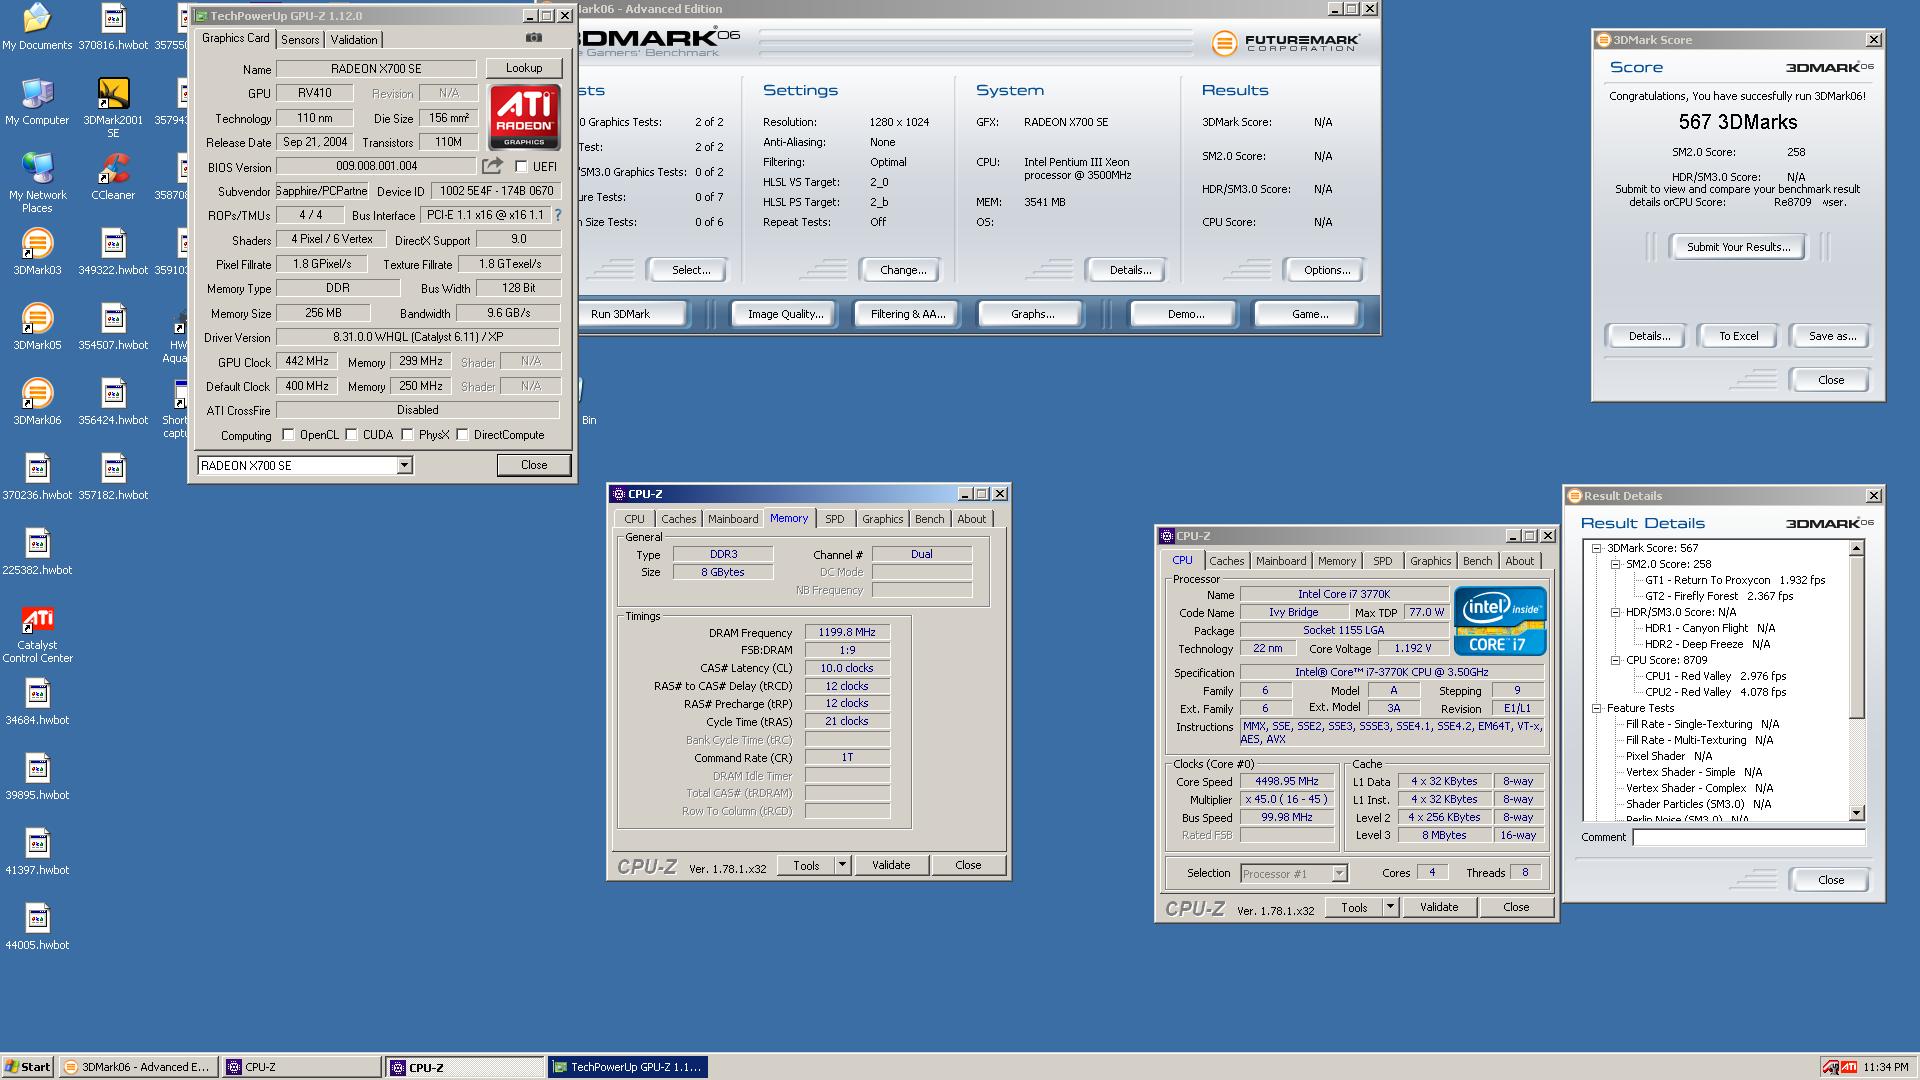Switch to the Validation tab in GPU-Z
1920x1080 pixels.
[x=354, y=40]
